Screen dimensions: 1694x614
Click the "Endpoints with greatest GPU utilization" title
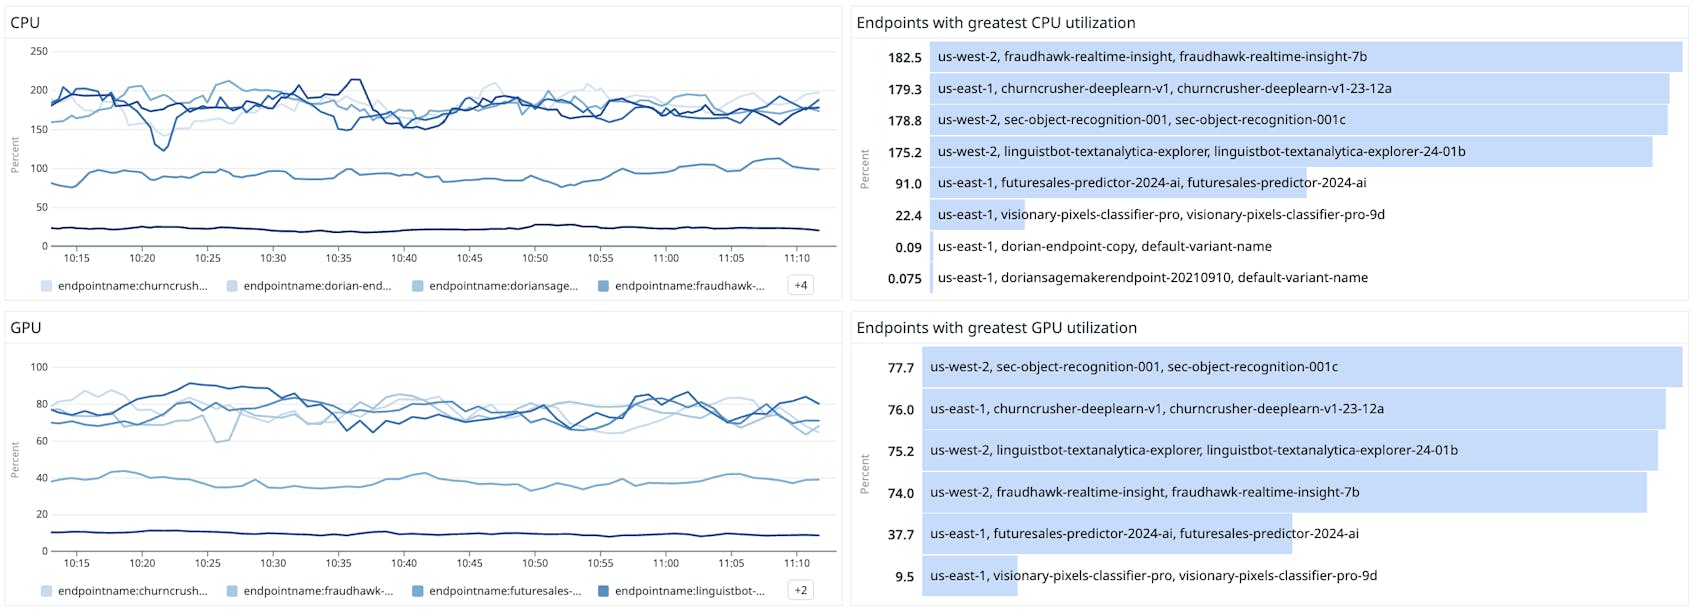(996, 328)
